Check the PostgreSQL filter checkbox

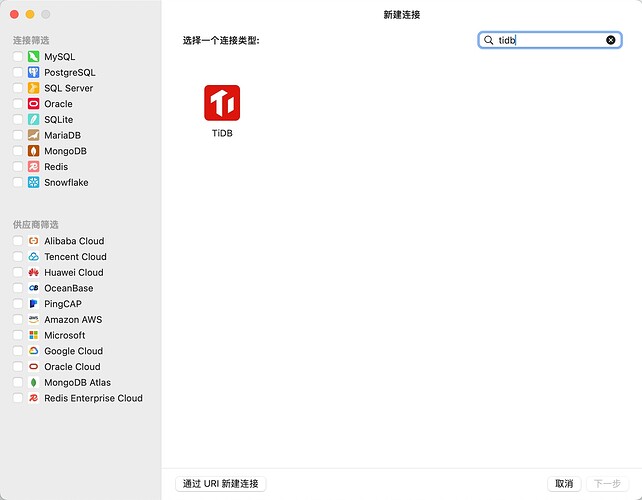coord(18,72)
